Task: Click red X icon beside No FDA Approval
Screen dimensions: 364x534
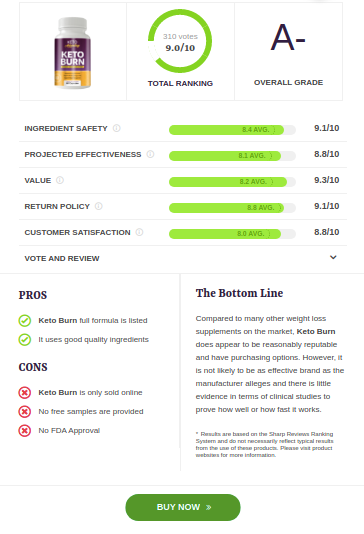Action: [x=25, y=431]
